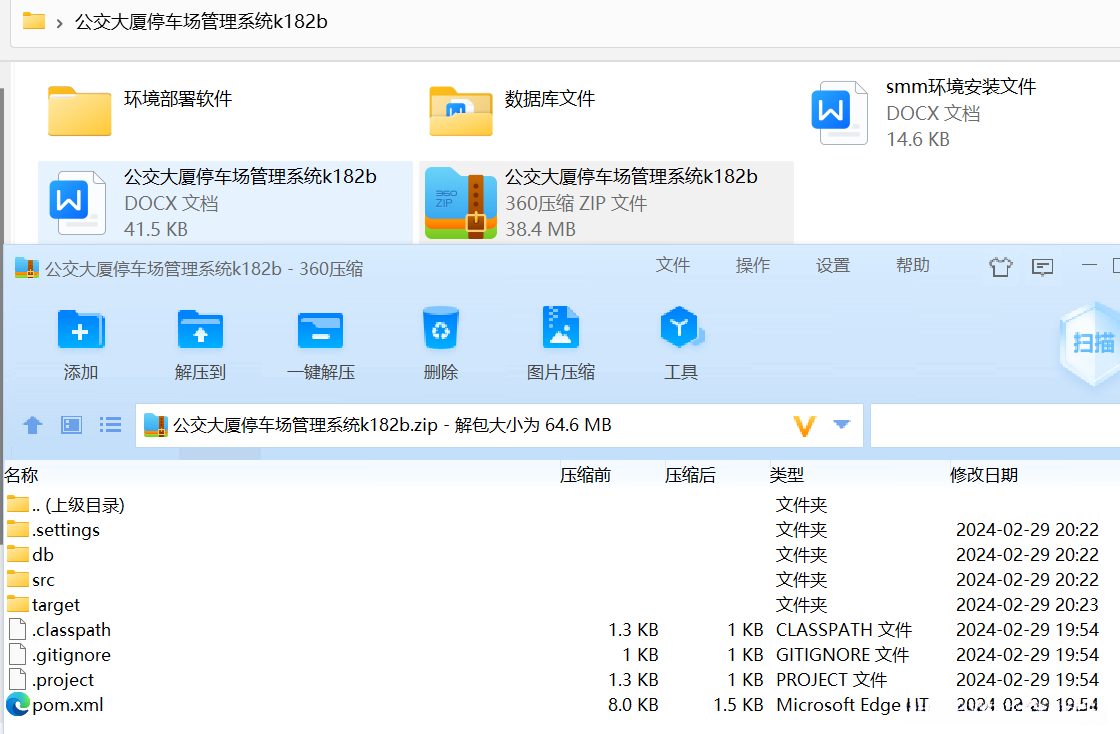Select the .gitignore file name

pyautogui.click(x=71, y=655)
